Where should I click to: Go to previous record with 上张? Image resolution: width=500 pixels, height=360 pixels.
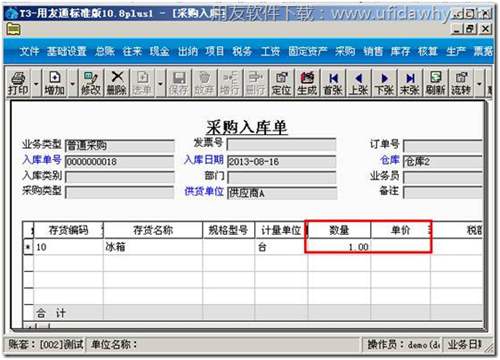click(x=359, y=83)
